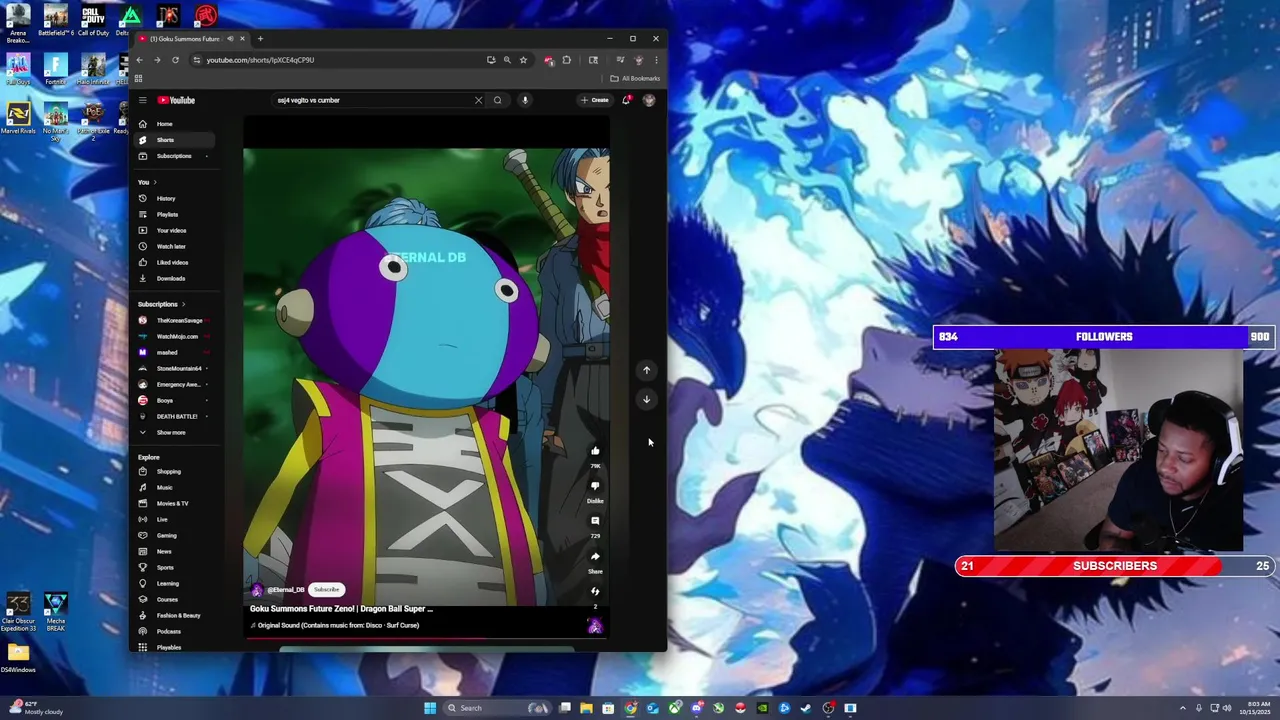Screen dimensions: 1280x720
Task: Click the Create button
Action: pos(594,100)
